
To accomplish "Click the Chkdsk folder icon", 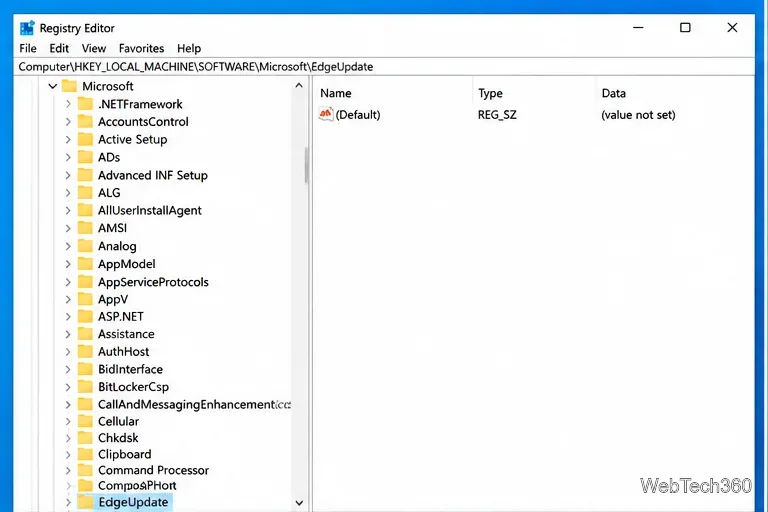I will pos(85,438).
